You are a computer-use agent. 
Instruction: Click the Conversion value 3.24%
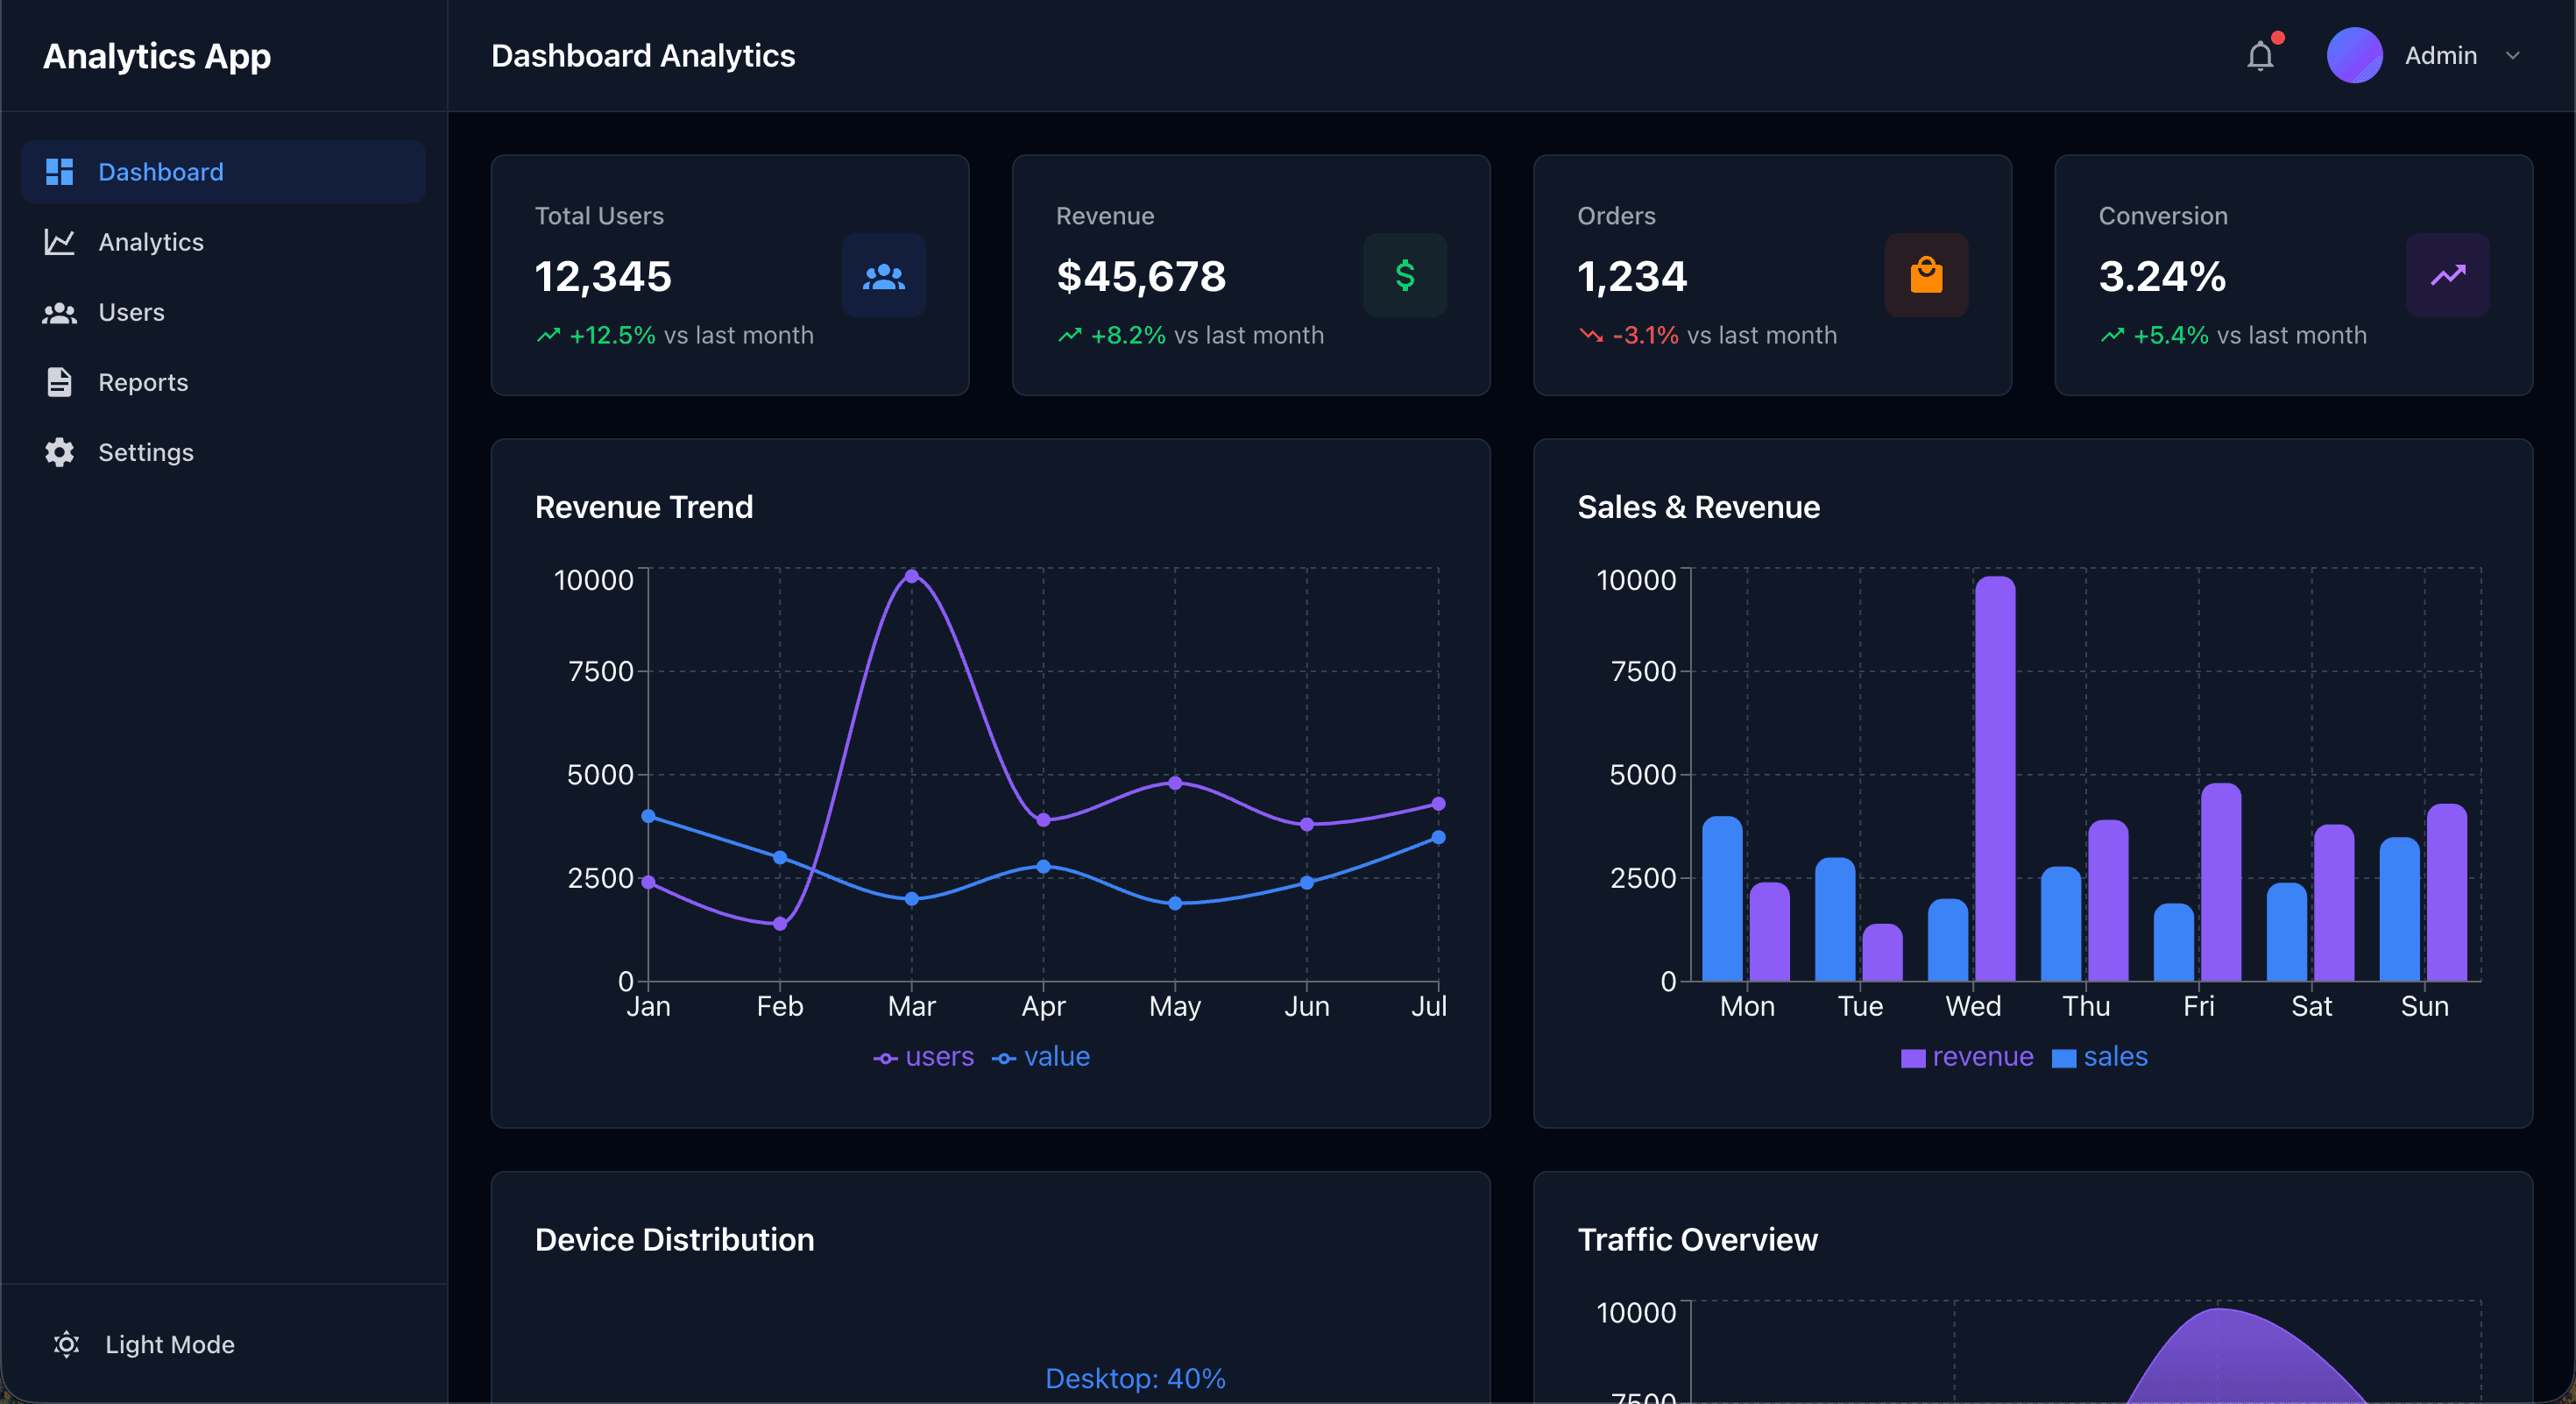(x=2162, y=276)
